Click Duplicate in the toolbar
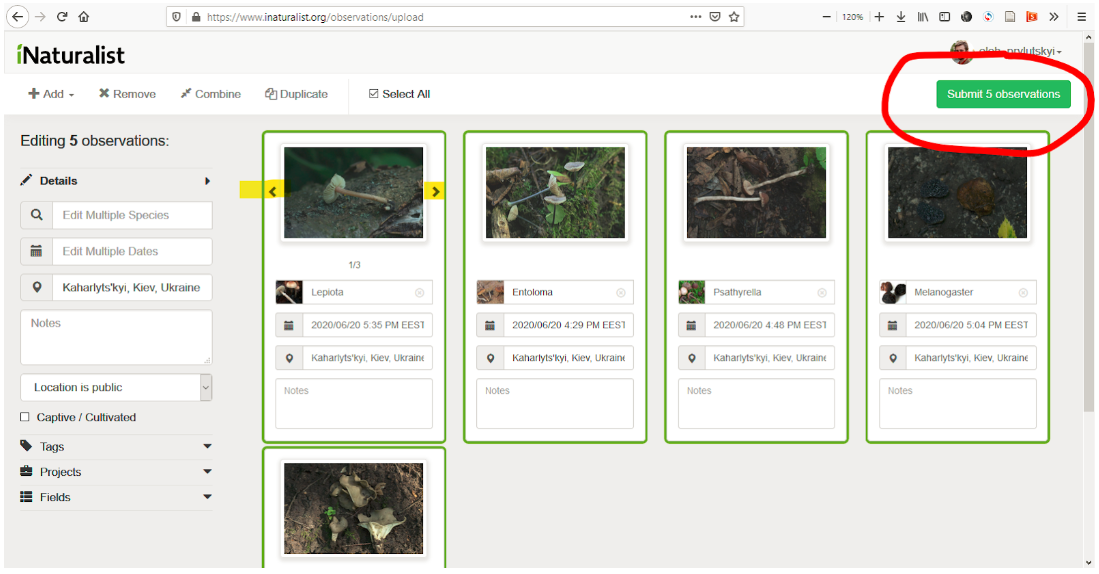The height and width of the screenshot is (574, 1099). tap(296, 94)
